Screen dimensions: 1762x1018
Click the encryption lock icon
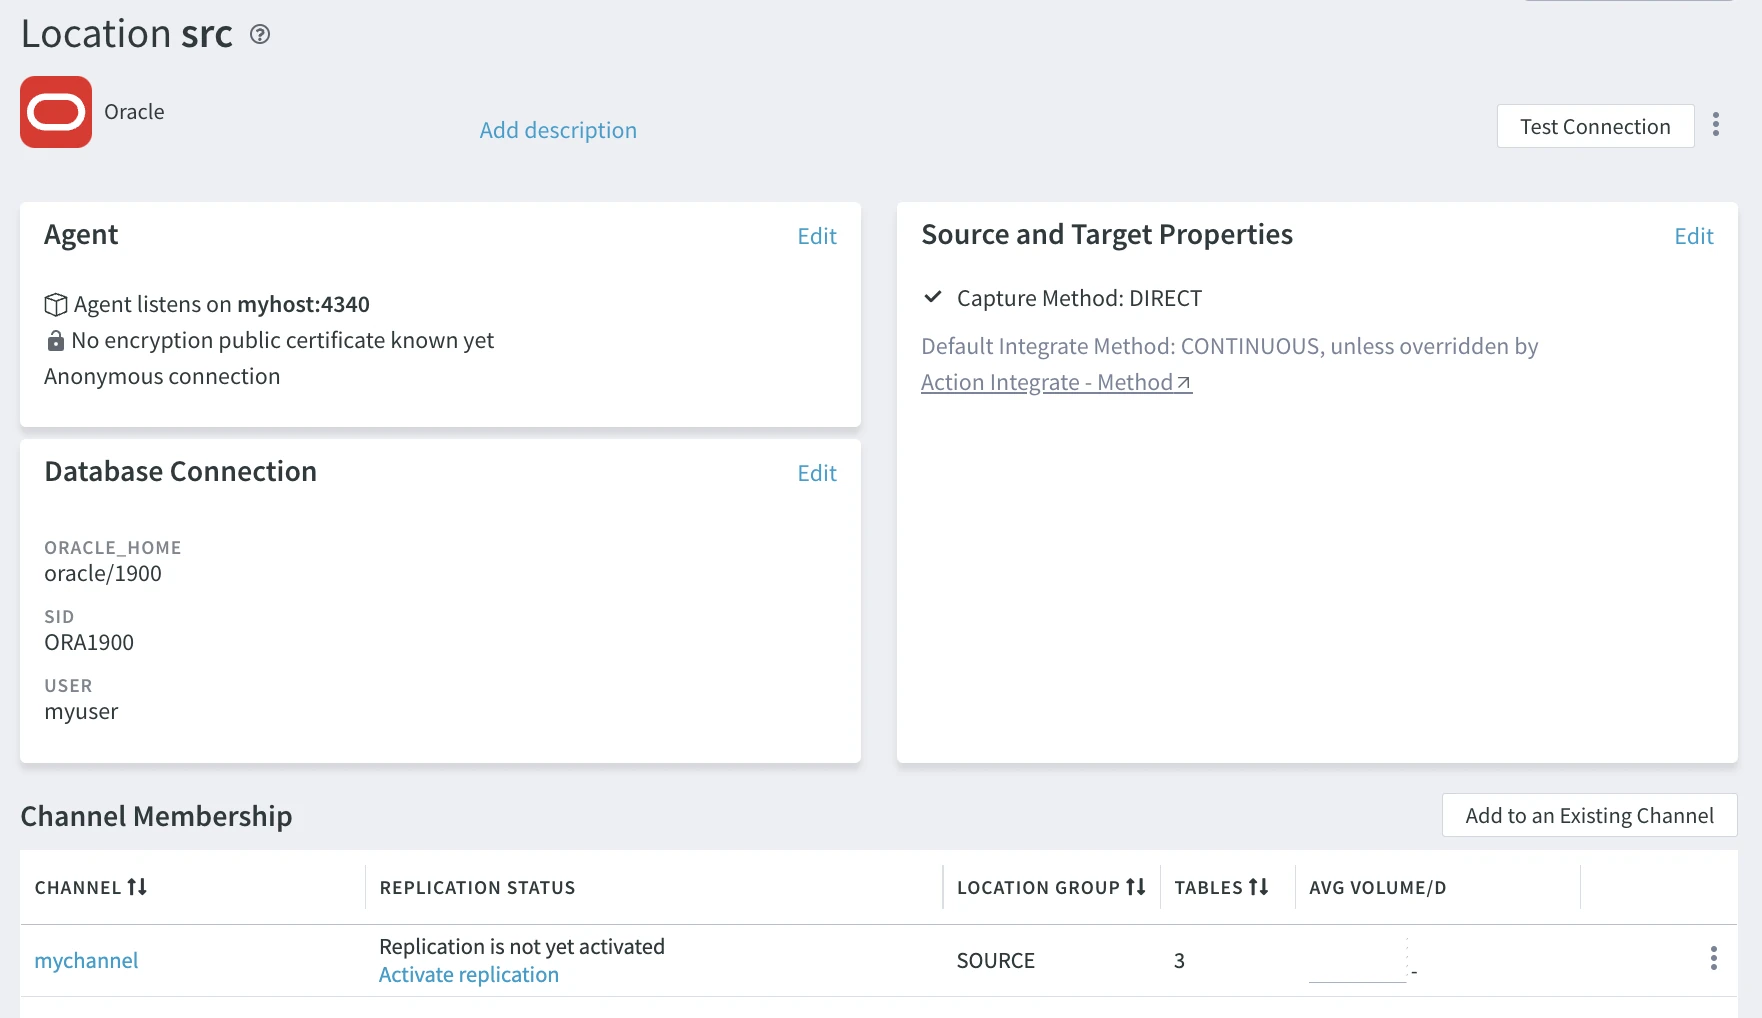(56, 341)
